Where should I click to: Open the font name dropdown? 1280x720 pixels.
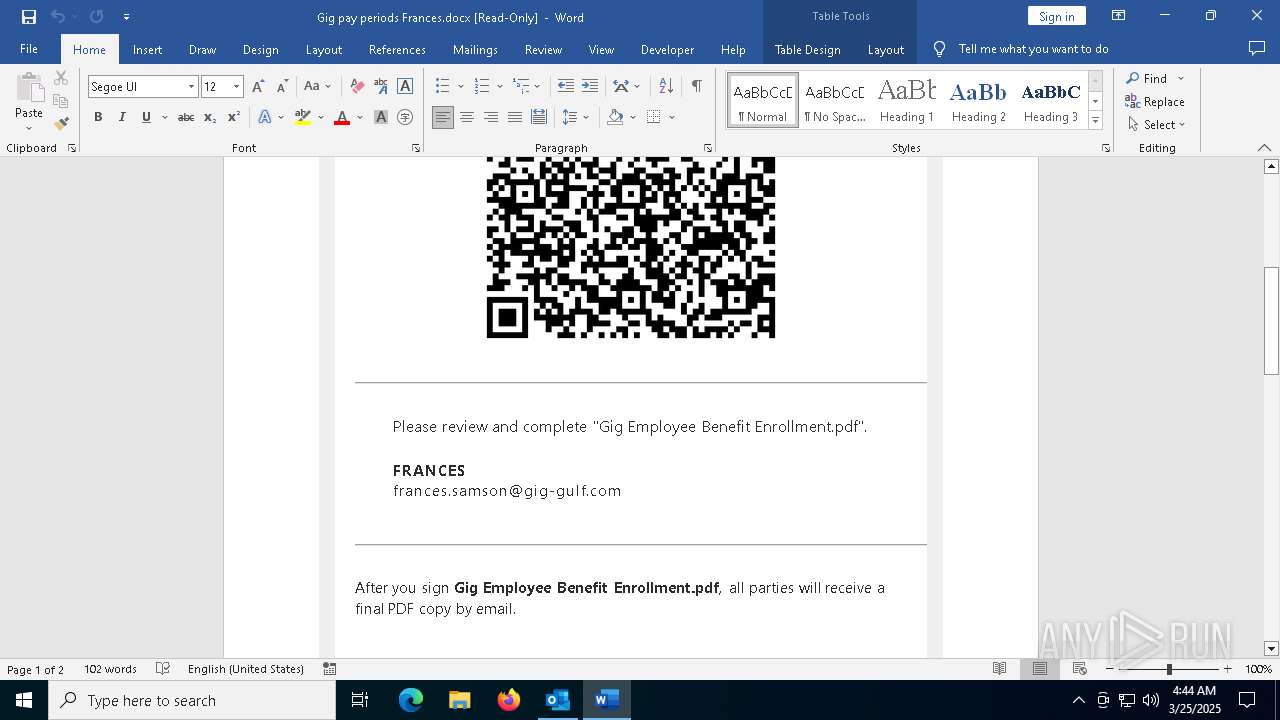191,87
